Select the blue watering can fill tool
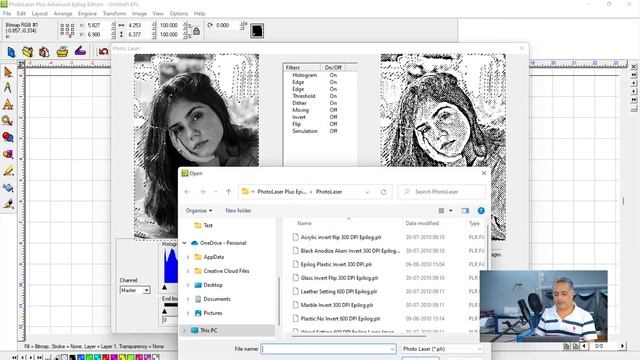Viewport: 640px width, 360px height. [x=8, y=188]
